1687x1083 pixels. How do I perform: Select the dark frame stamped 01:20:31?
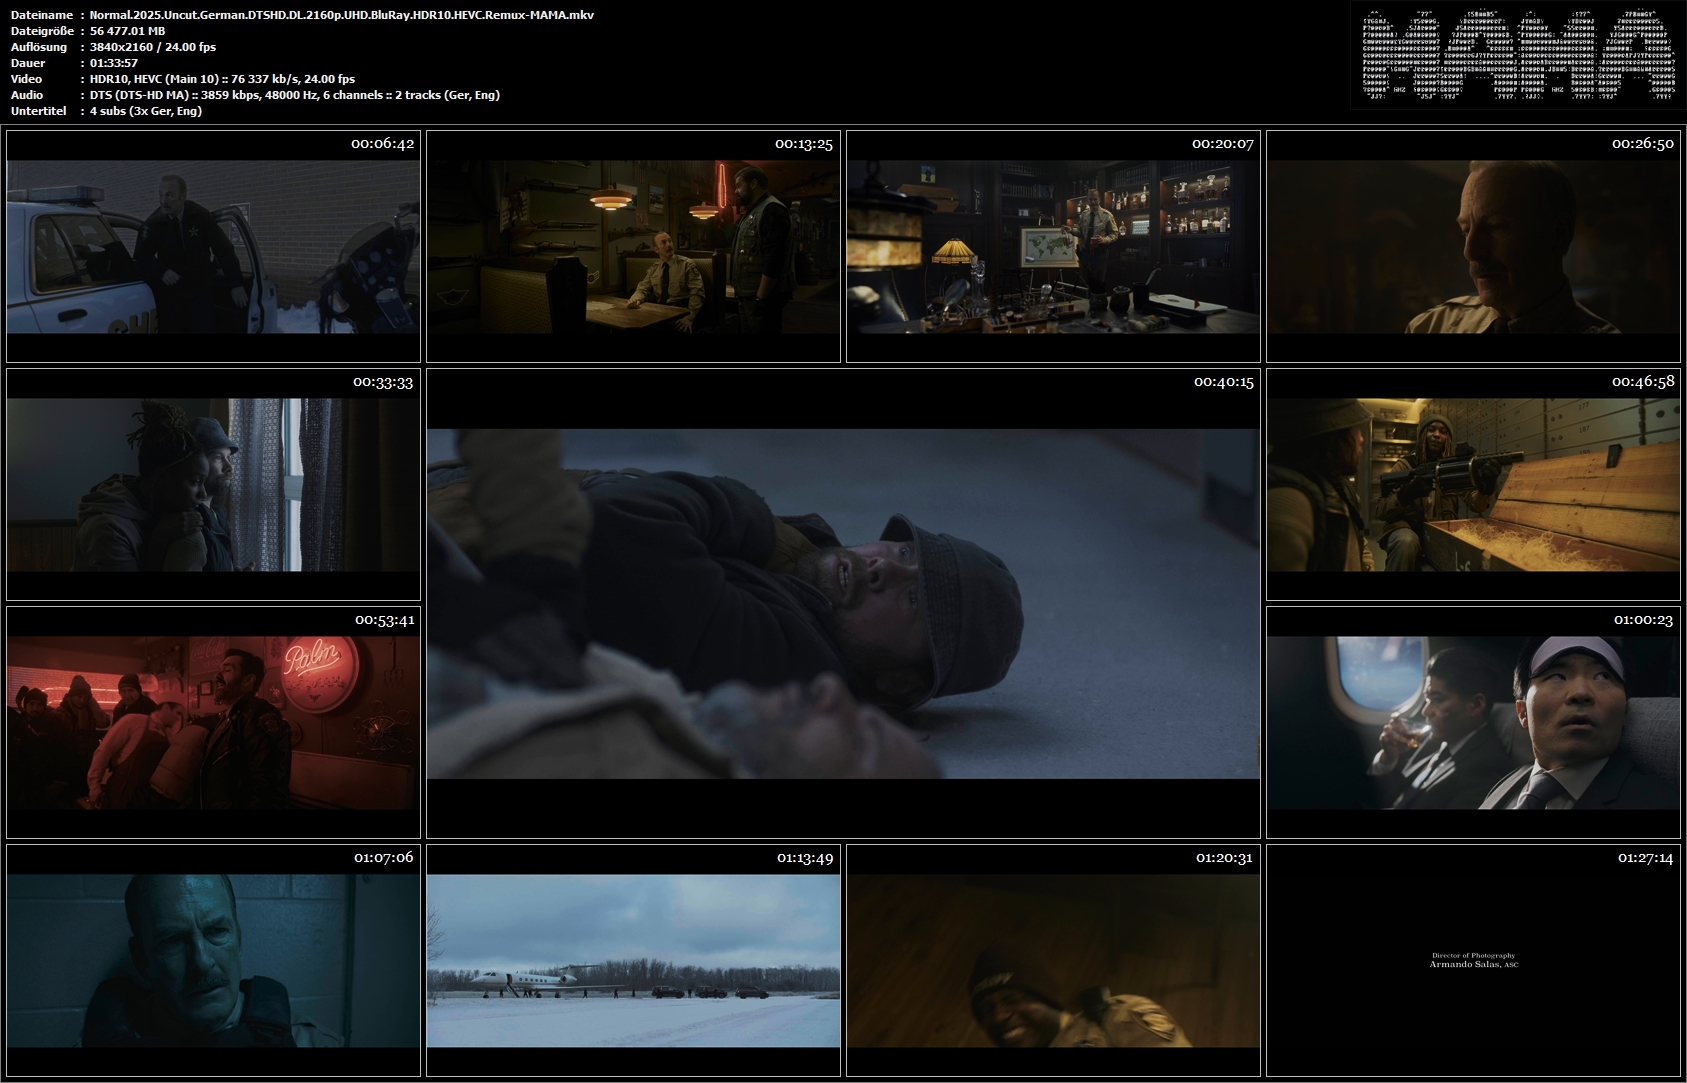pos(1053,960)
